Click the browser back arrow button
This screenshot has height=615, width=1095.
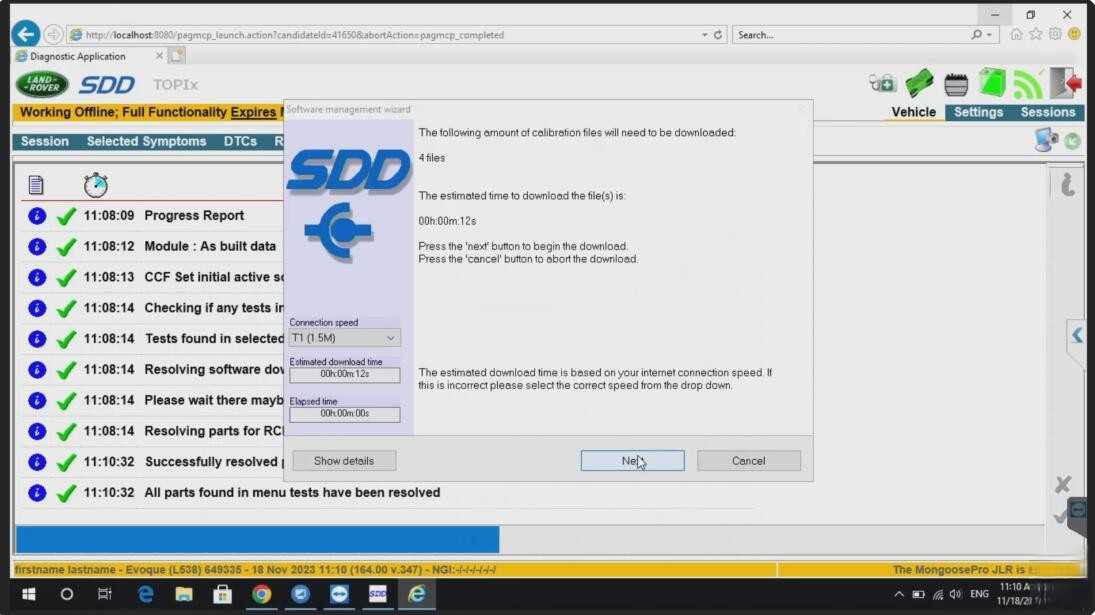(x=26, y=34)
